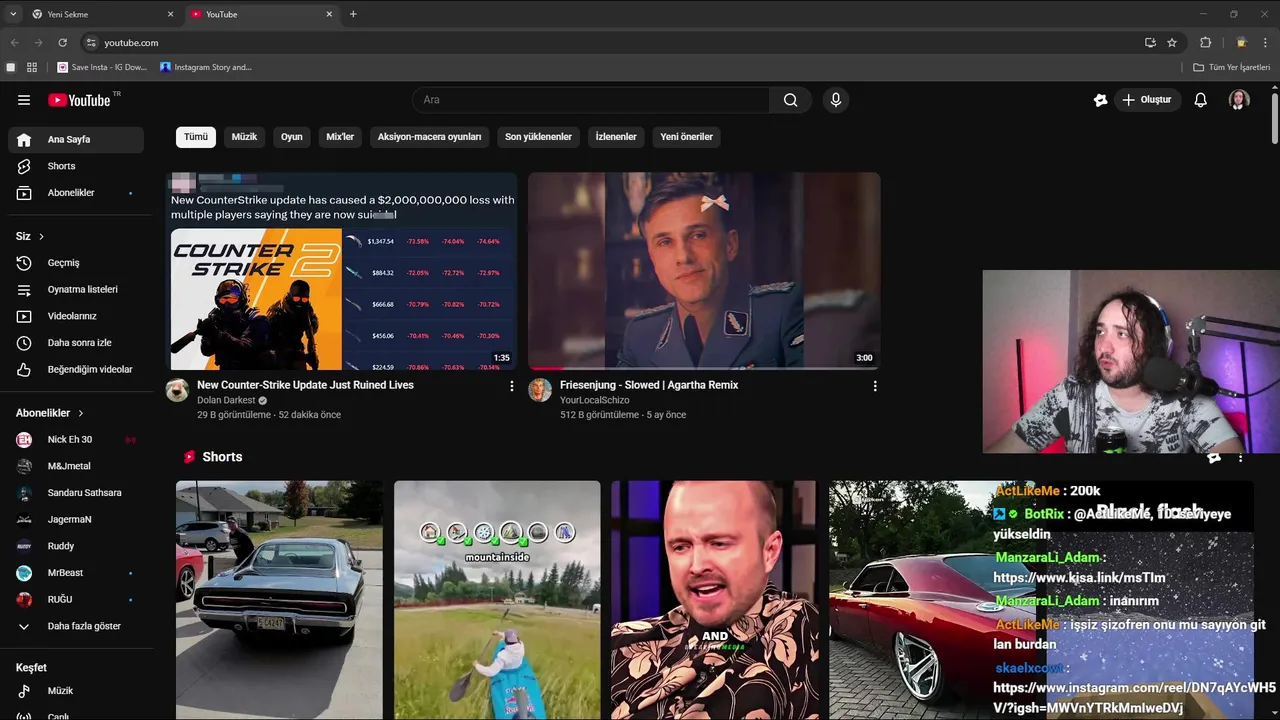Open the mountainside kayak Short

pyautogui.click(x=497, y=600)
